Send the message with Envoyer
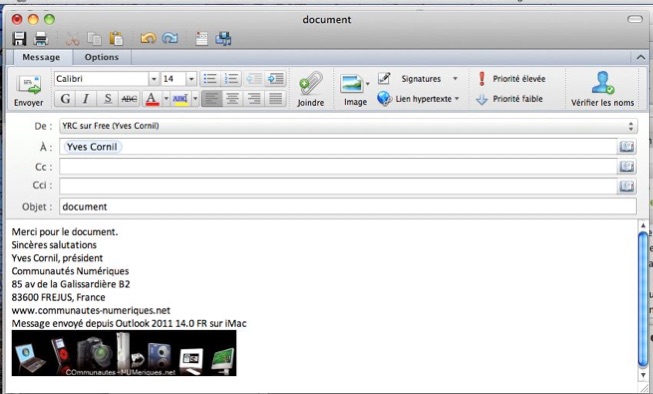This screenshot has height=394, width=653. (28, 91)
